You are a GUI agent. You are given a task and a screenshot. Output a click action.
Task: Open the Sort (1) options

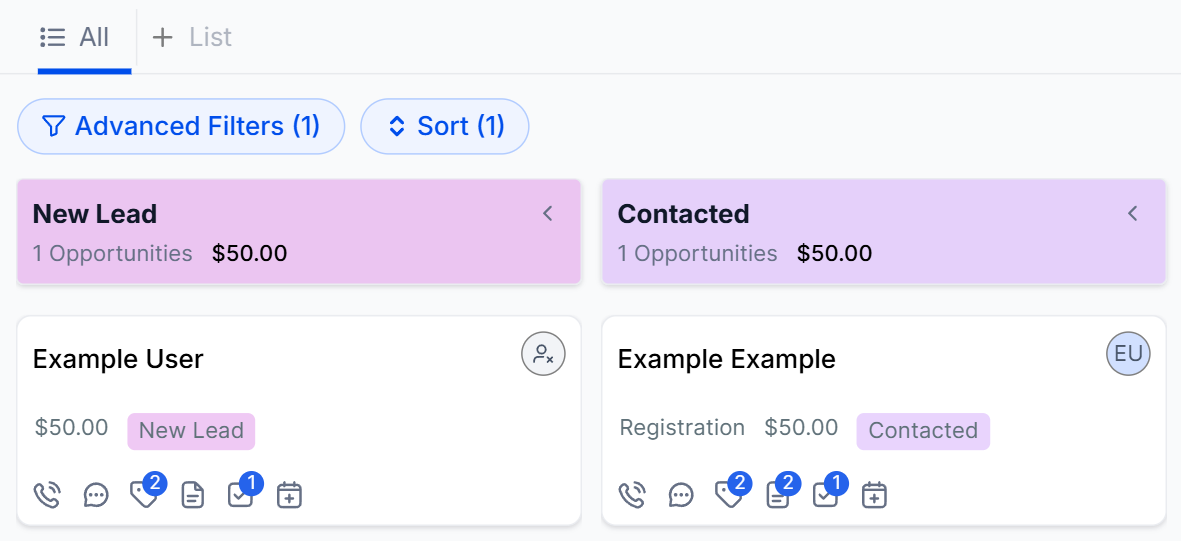click(x=445, y=126)
